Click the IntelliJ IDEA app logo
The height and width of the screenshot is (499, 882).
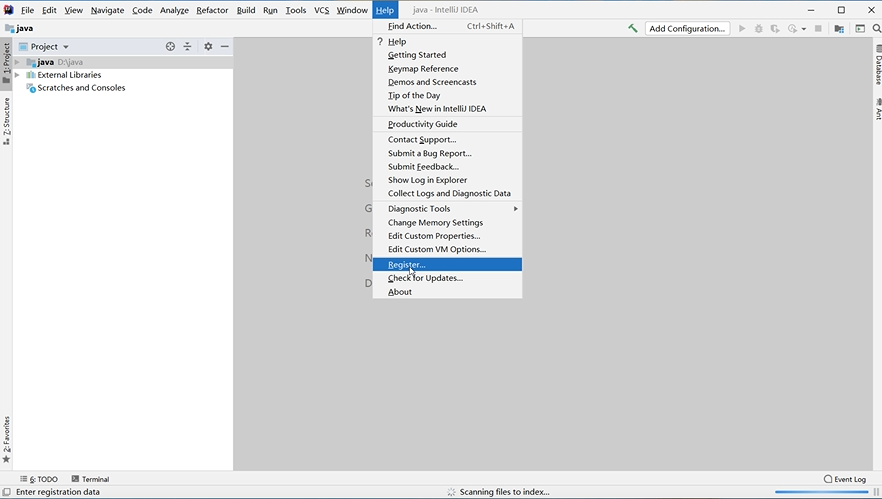tap(8, 10)
